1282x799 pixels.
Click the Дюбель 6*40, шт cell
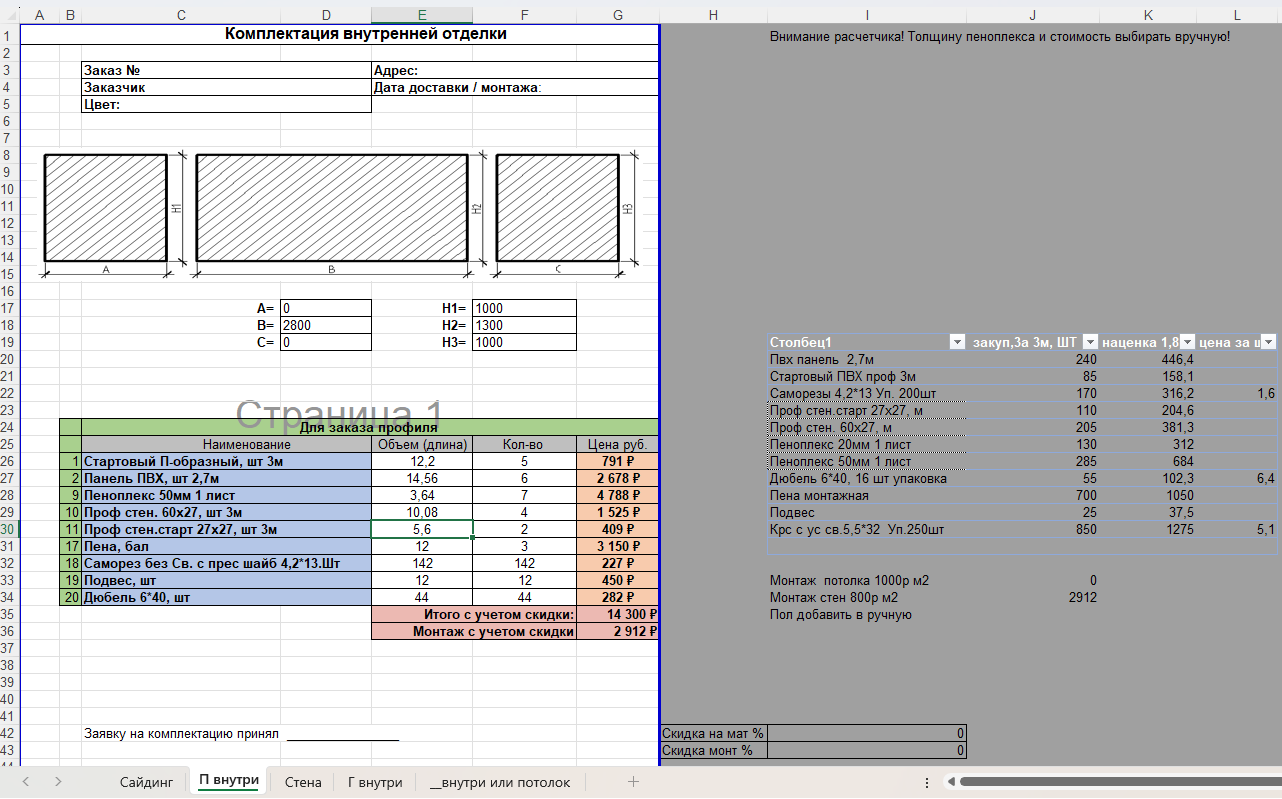tap(226, 597)
